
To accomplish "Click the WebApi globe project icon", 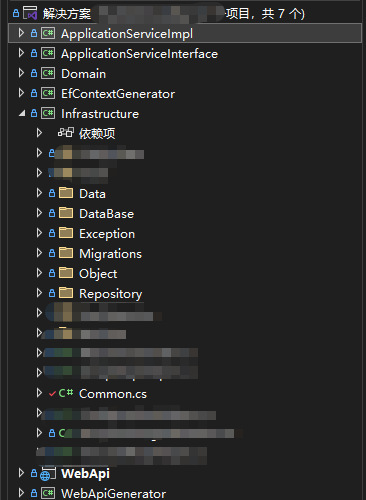I will [x=48, y=474].
